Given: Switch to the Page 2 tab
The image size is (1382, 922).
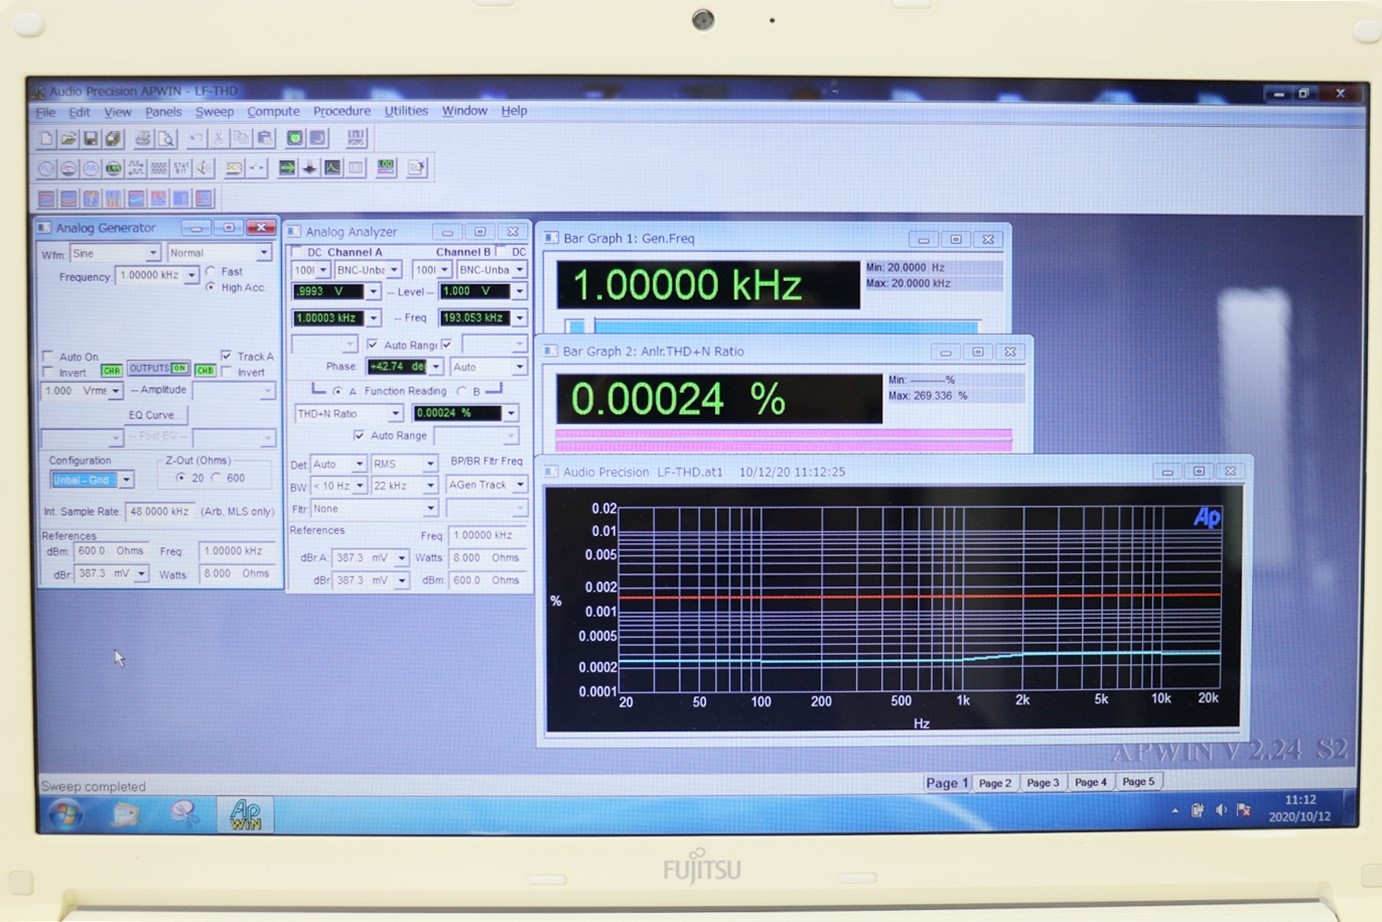Looking at the screenshot, I should coord(994,783).
